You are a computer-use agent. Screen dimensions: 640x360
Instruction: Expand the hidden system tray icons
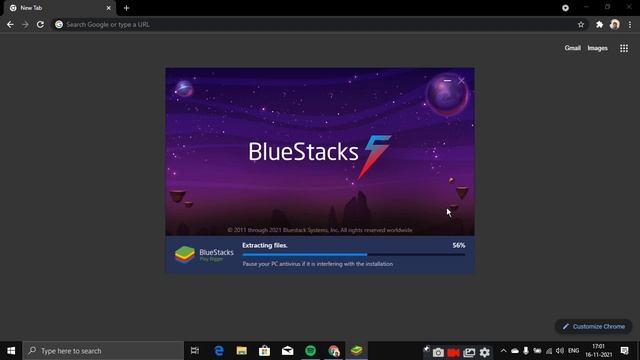pyautogui.click(x=503, y=351)
